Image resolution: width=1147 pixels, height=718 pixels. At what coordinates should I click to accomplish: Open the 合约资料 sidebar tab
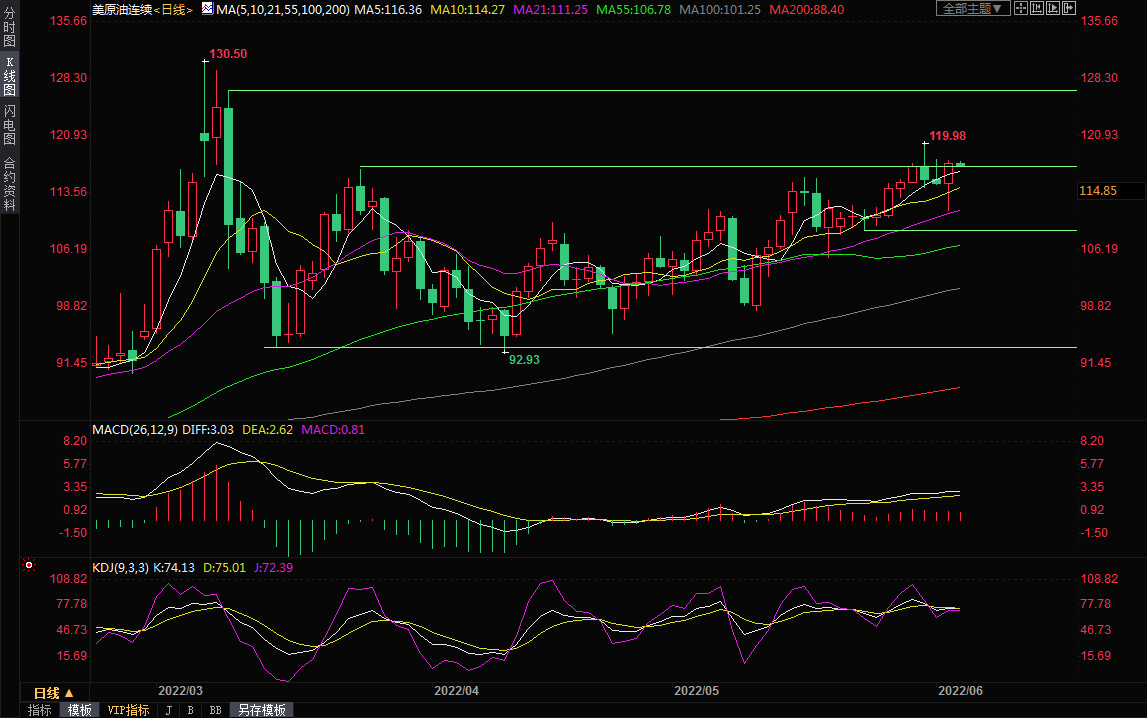[9, 184]
